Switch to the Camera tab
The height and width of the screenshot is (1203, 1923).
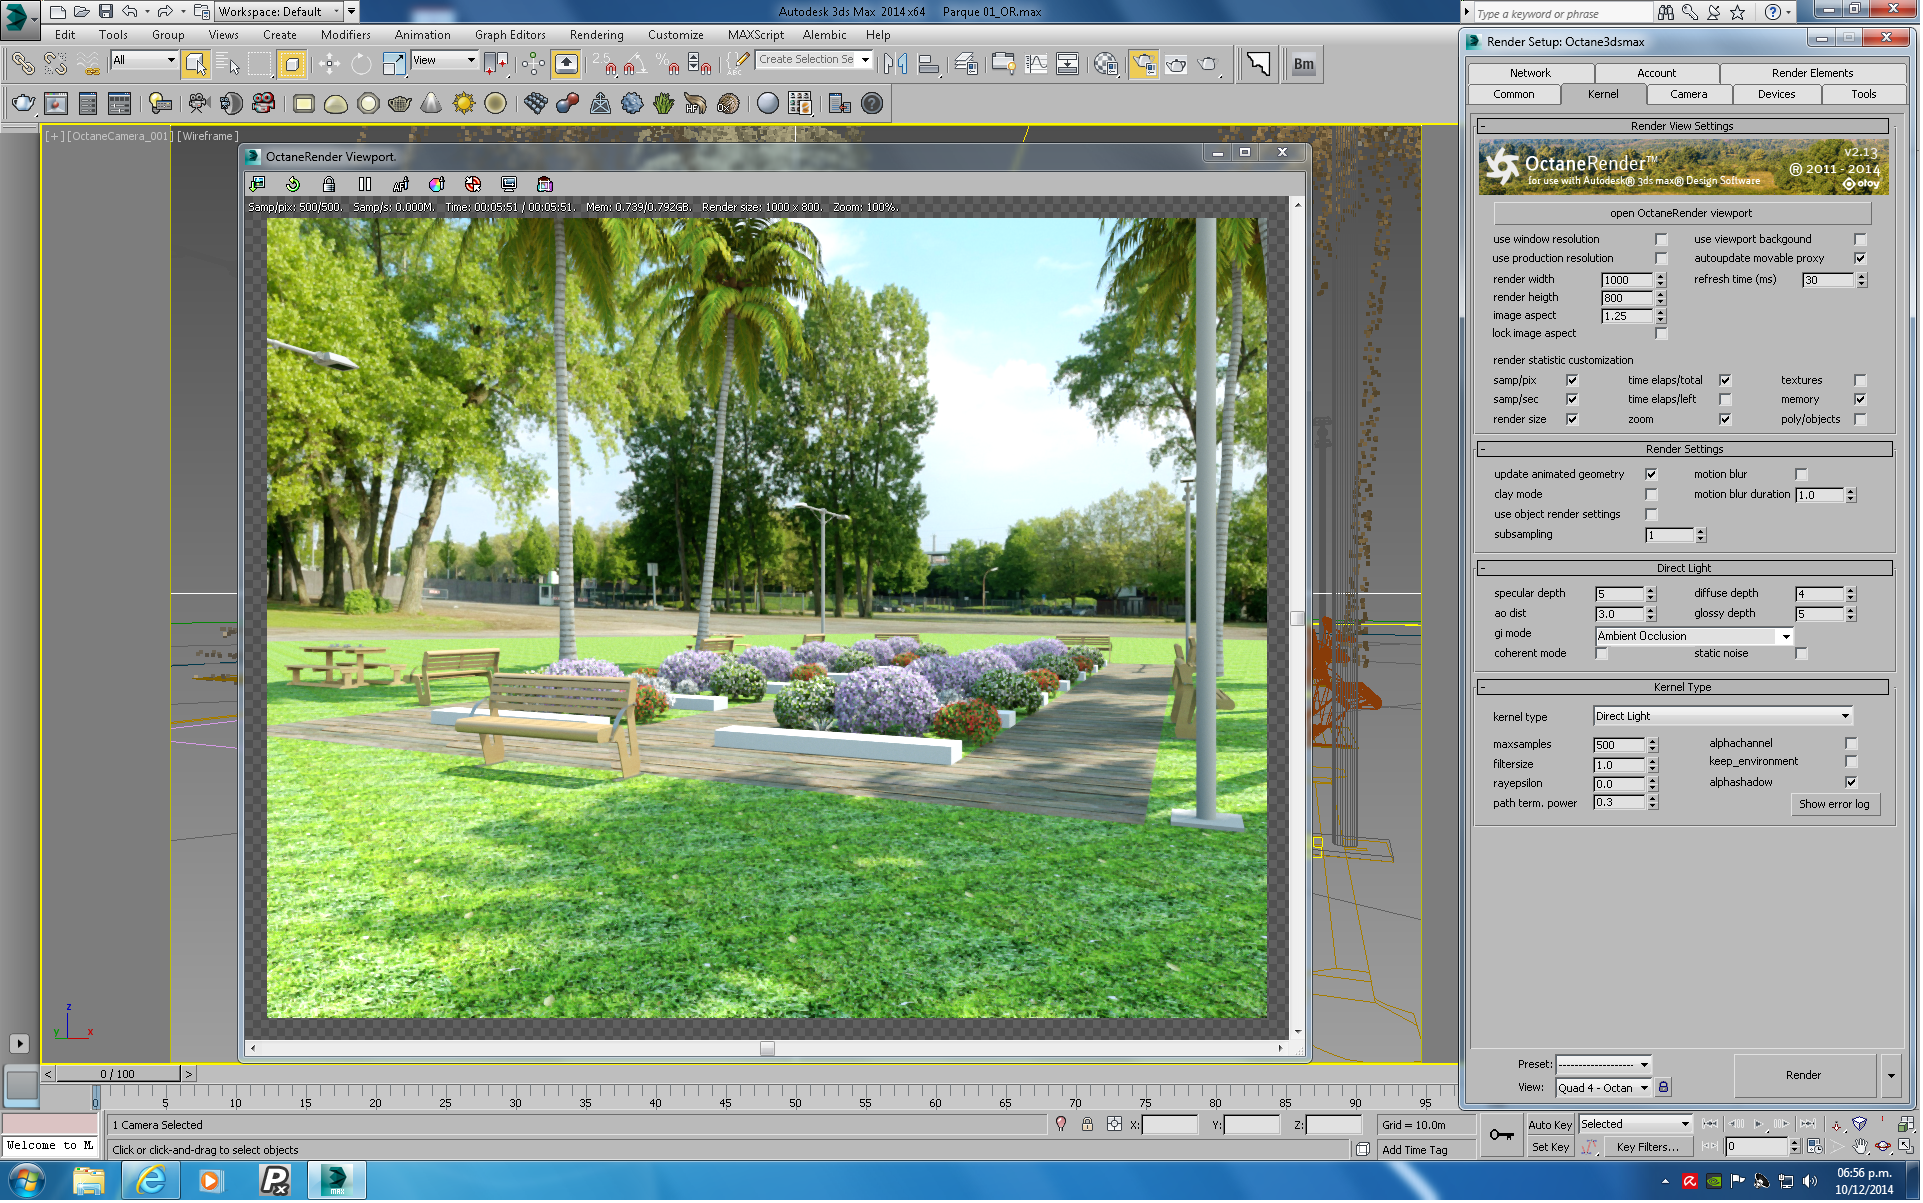1690,95
